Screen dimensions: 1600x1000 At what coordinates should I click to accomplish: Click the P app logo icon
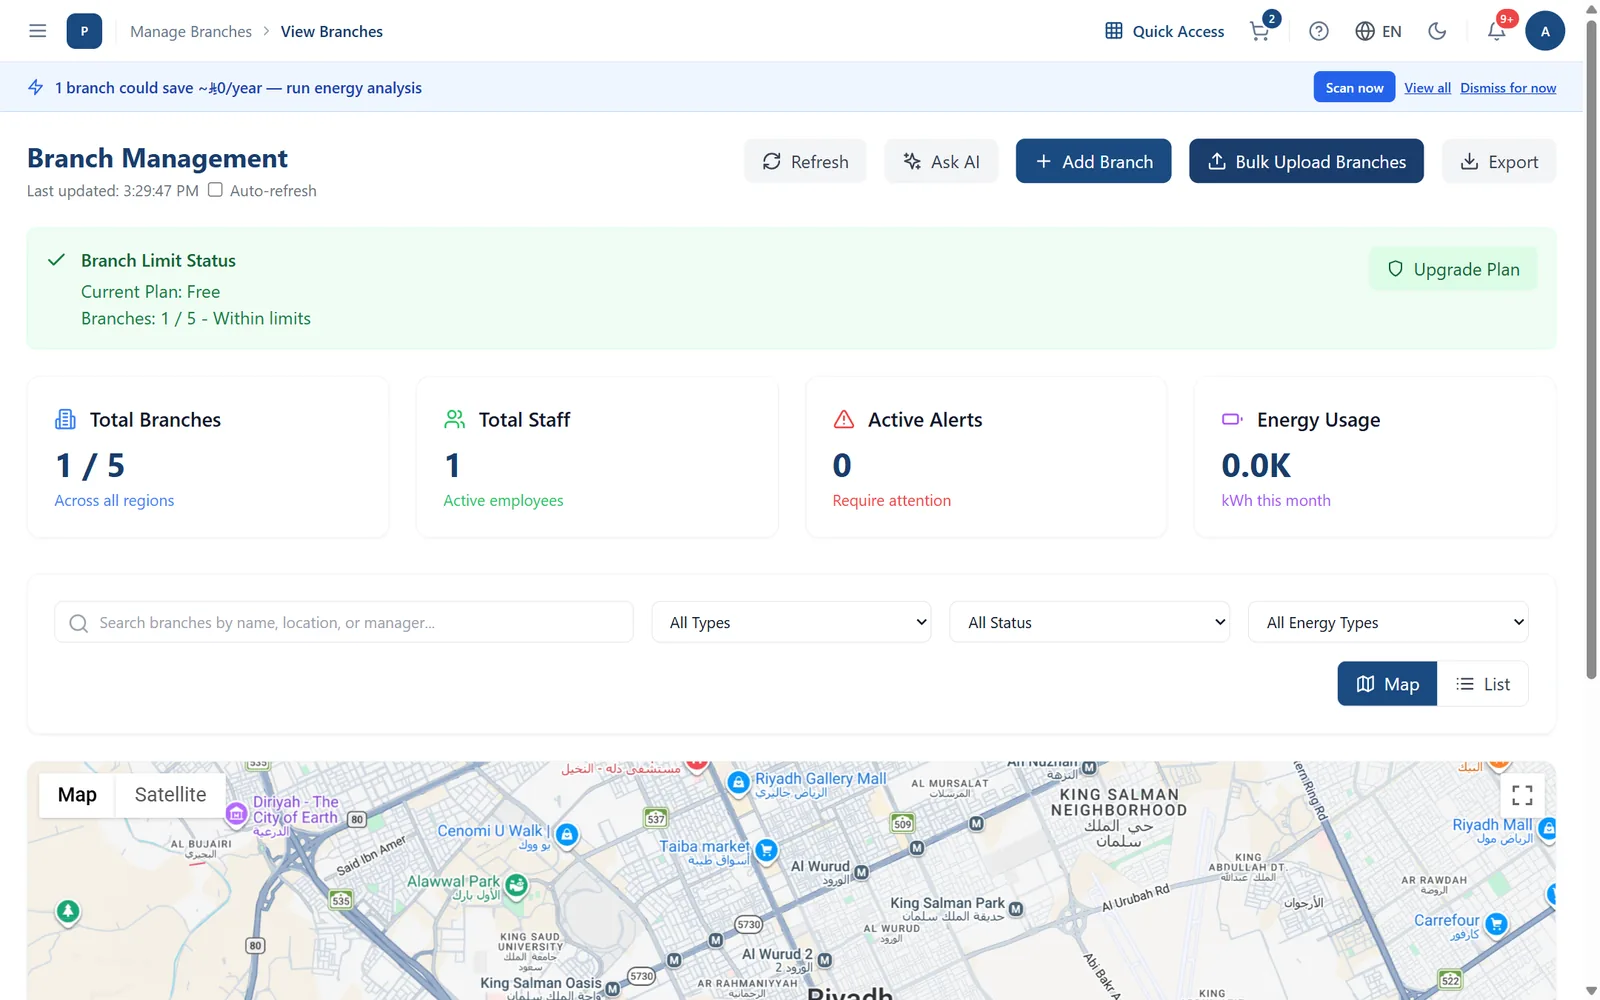[x=84, y=31]
